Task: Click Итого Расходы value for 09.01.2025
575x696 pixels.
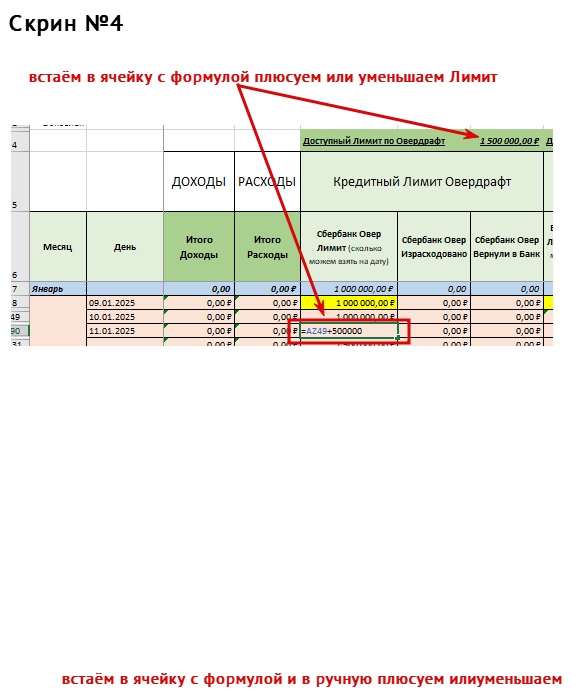Action: 267,303
